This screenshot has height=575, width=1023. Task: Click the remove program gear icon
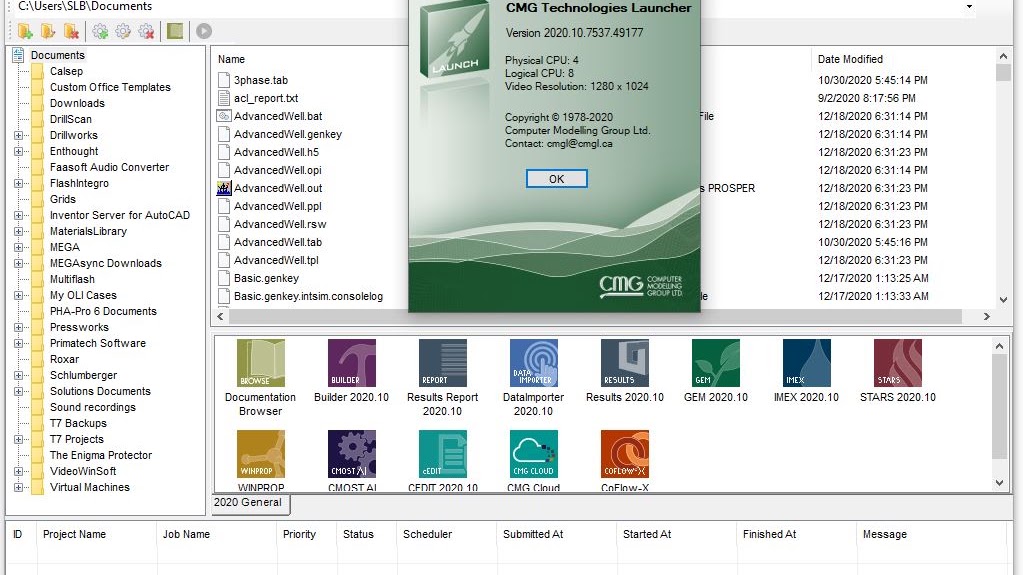[146, 31]
